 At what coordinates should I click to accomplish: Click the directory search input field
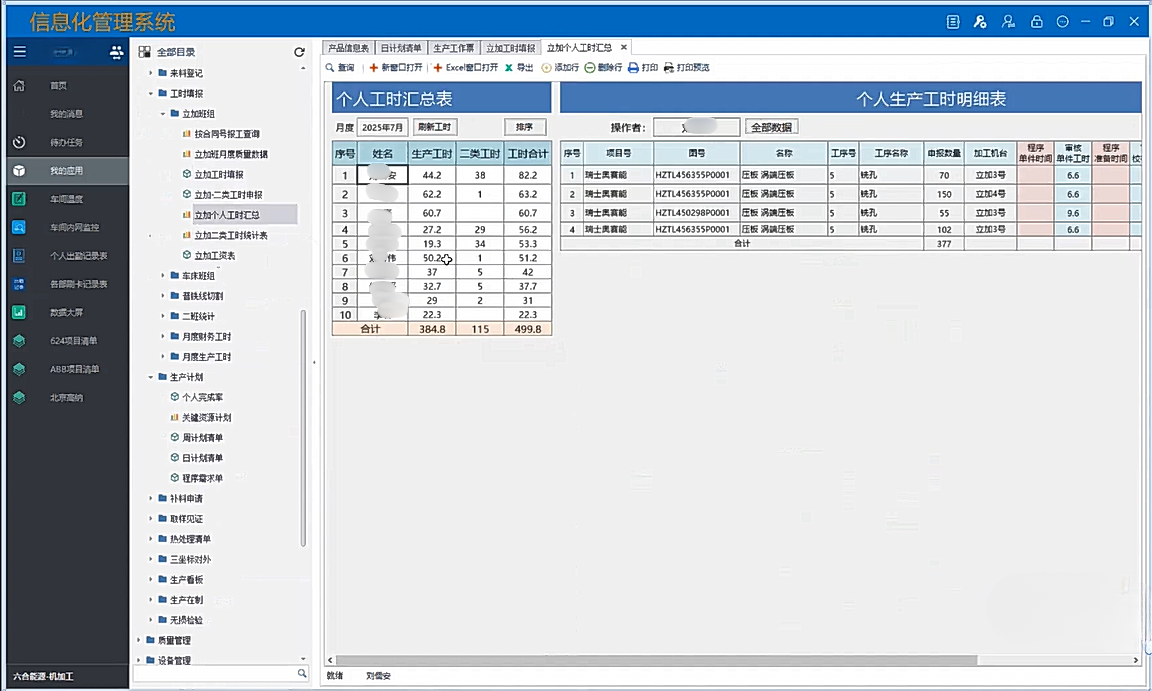click(215, 675)
